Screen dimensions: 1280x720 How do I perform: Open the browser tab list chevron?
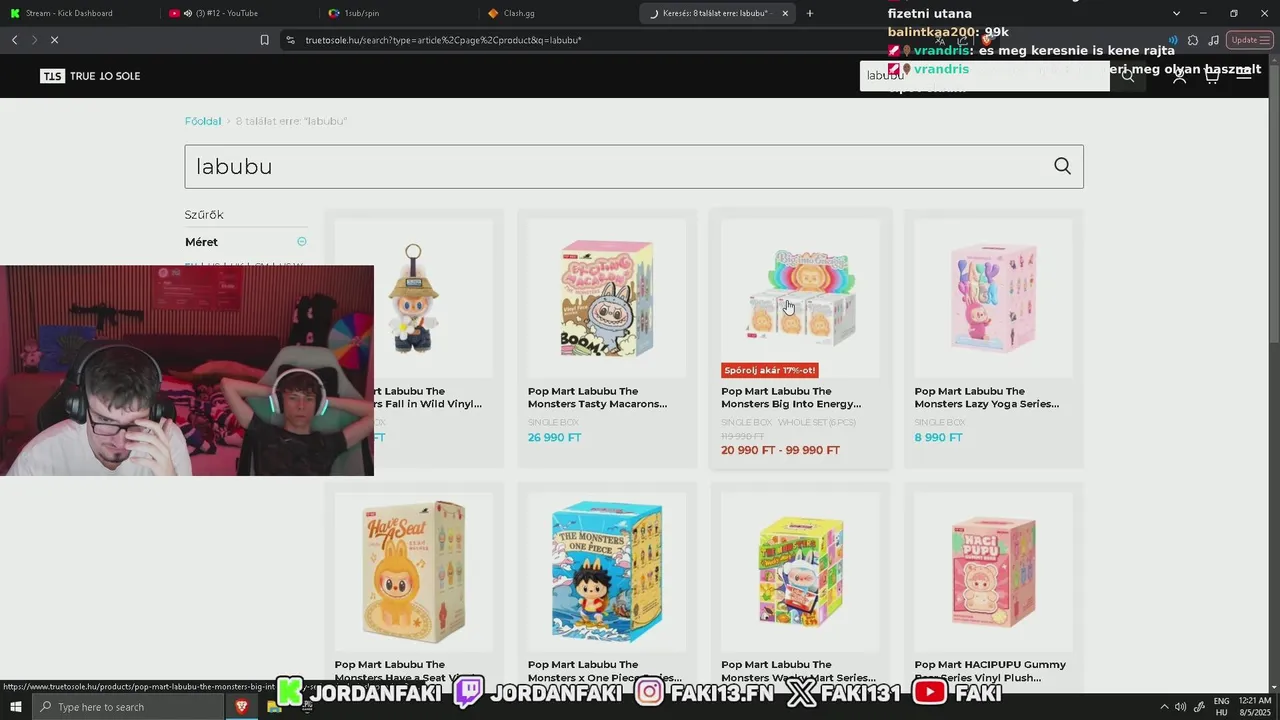pos(1176,13)
